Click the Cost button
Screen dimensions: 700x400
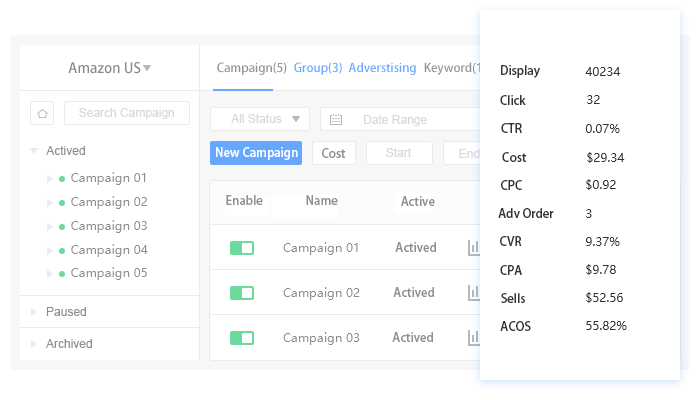pyautogui.click(x=333, y=153)
